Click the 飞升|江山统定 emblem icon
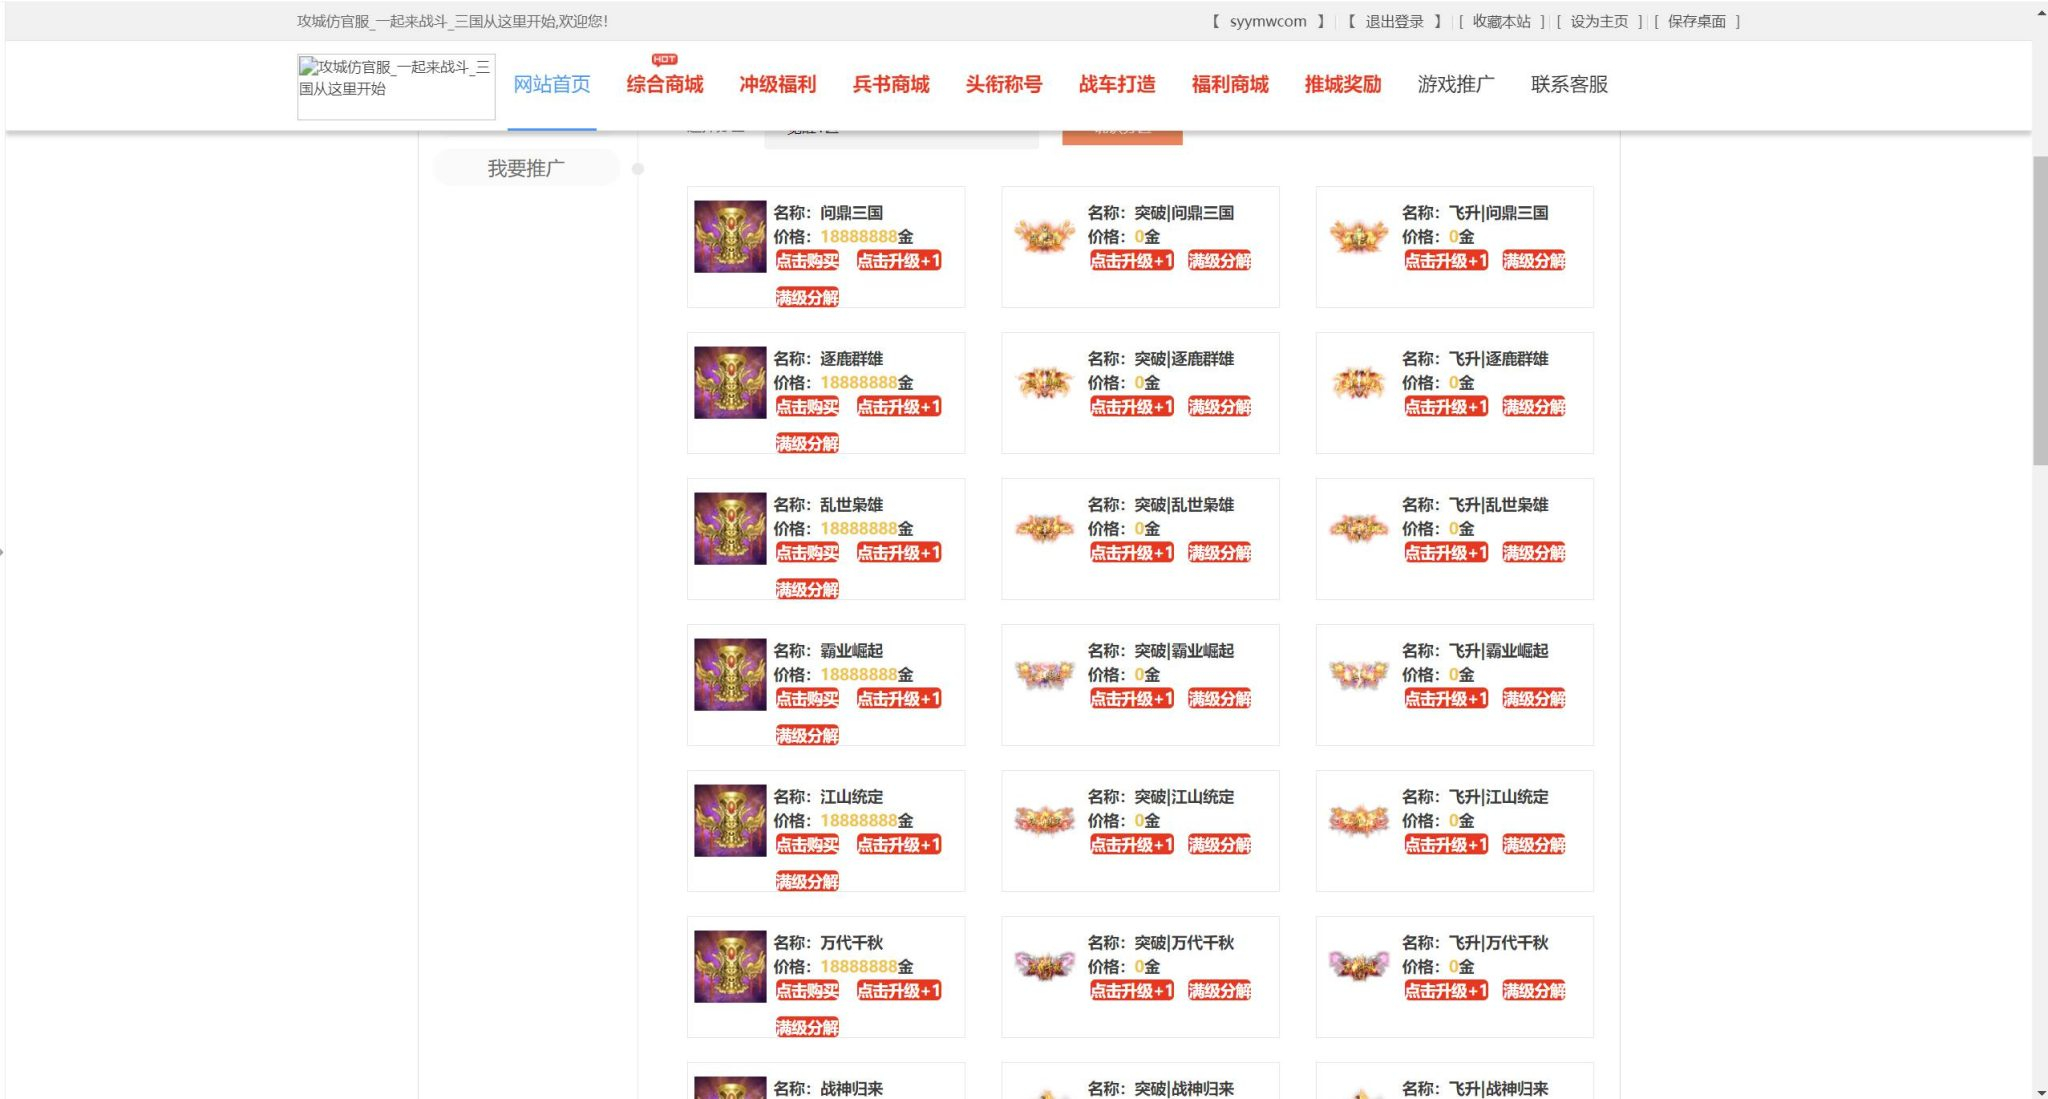This screenshot has width=2048, height=1099. pyautogui.click(x=1358, y=820)
